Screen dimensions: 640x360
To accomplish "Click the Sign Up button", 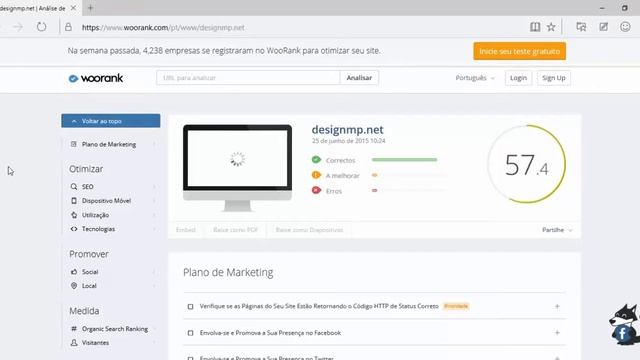I will (x=554, y=78).
